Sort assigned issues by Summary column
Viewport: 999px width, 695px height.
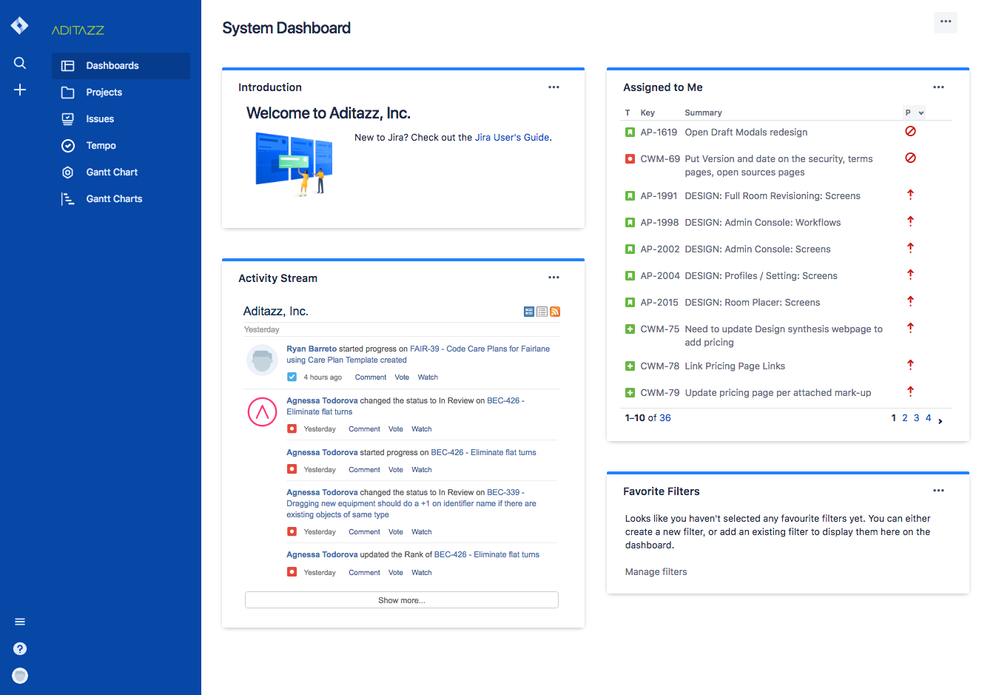click(703, 113)
